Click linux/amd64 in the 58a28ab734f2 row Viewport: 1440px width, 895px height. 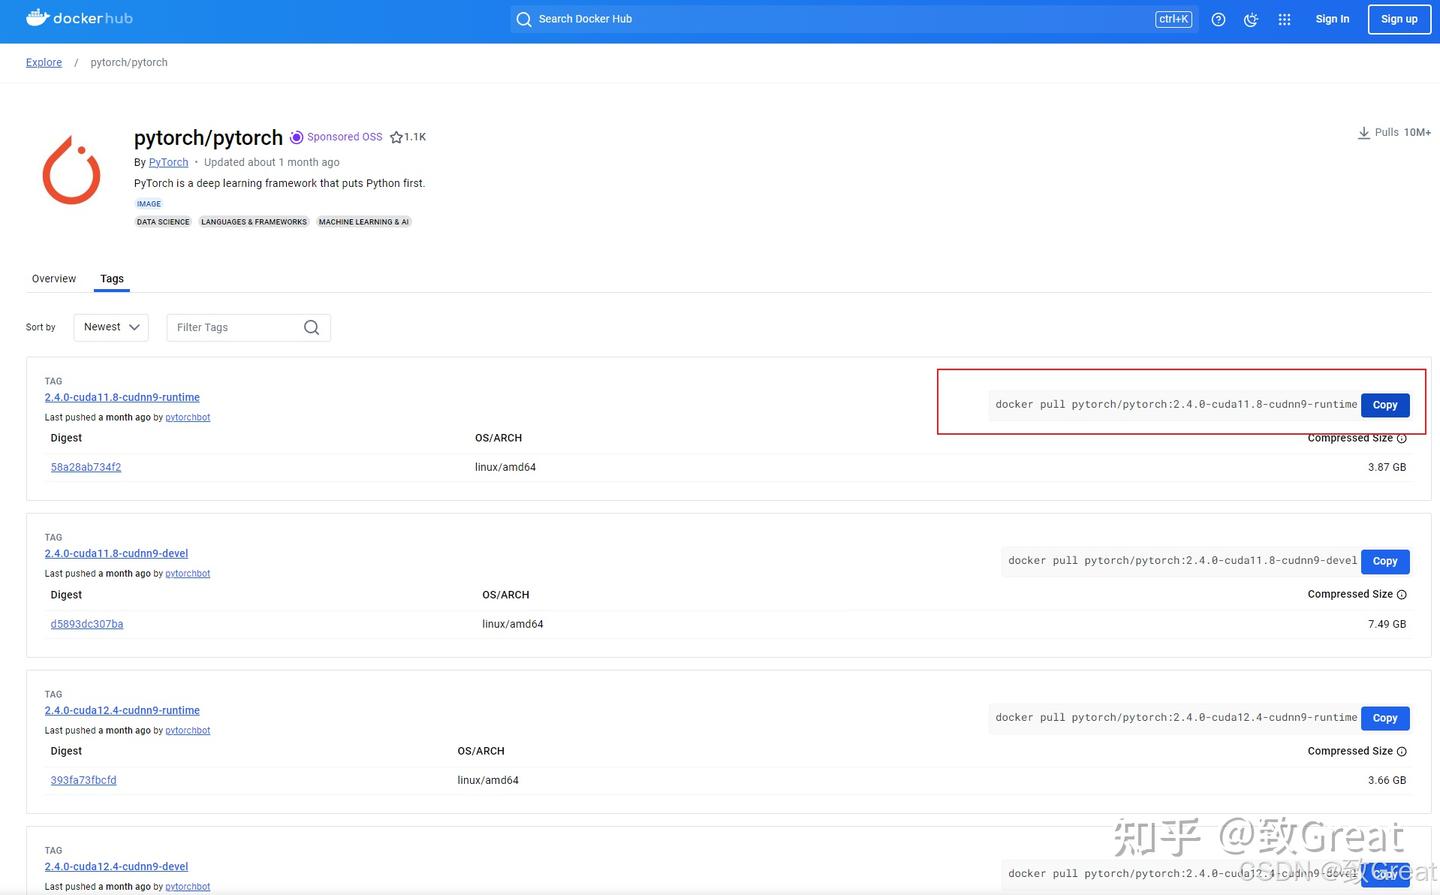pos(505,467)
